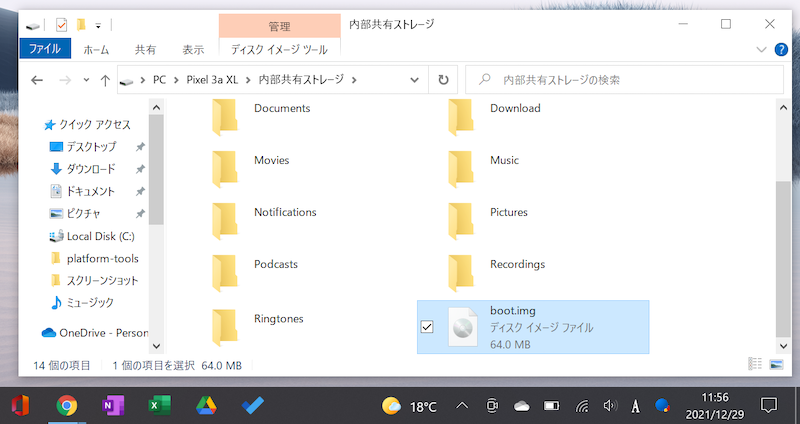
Task: Open the ファイル menu tab
Action: 44,48
